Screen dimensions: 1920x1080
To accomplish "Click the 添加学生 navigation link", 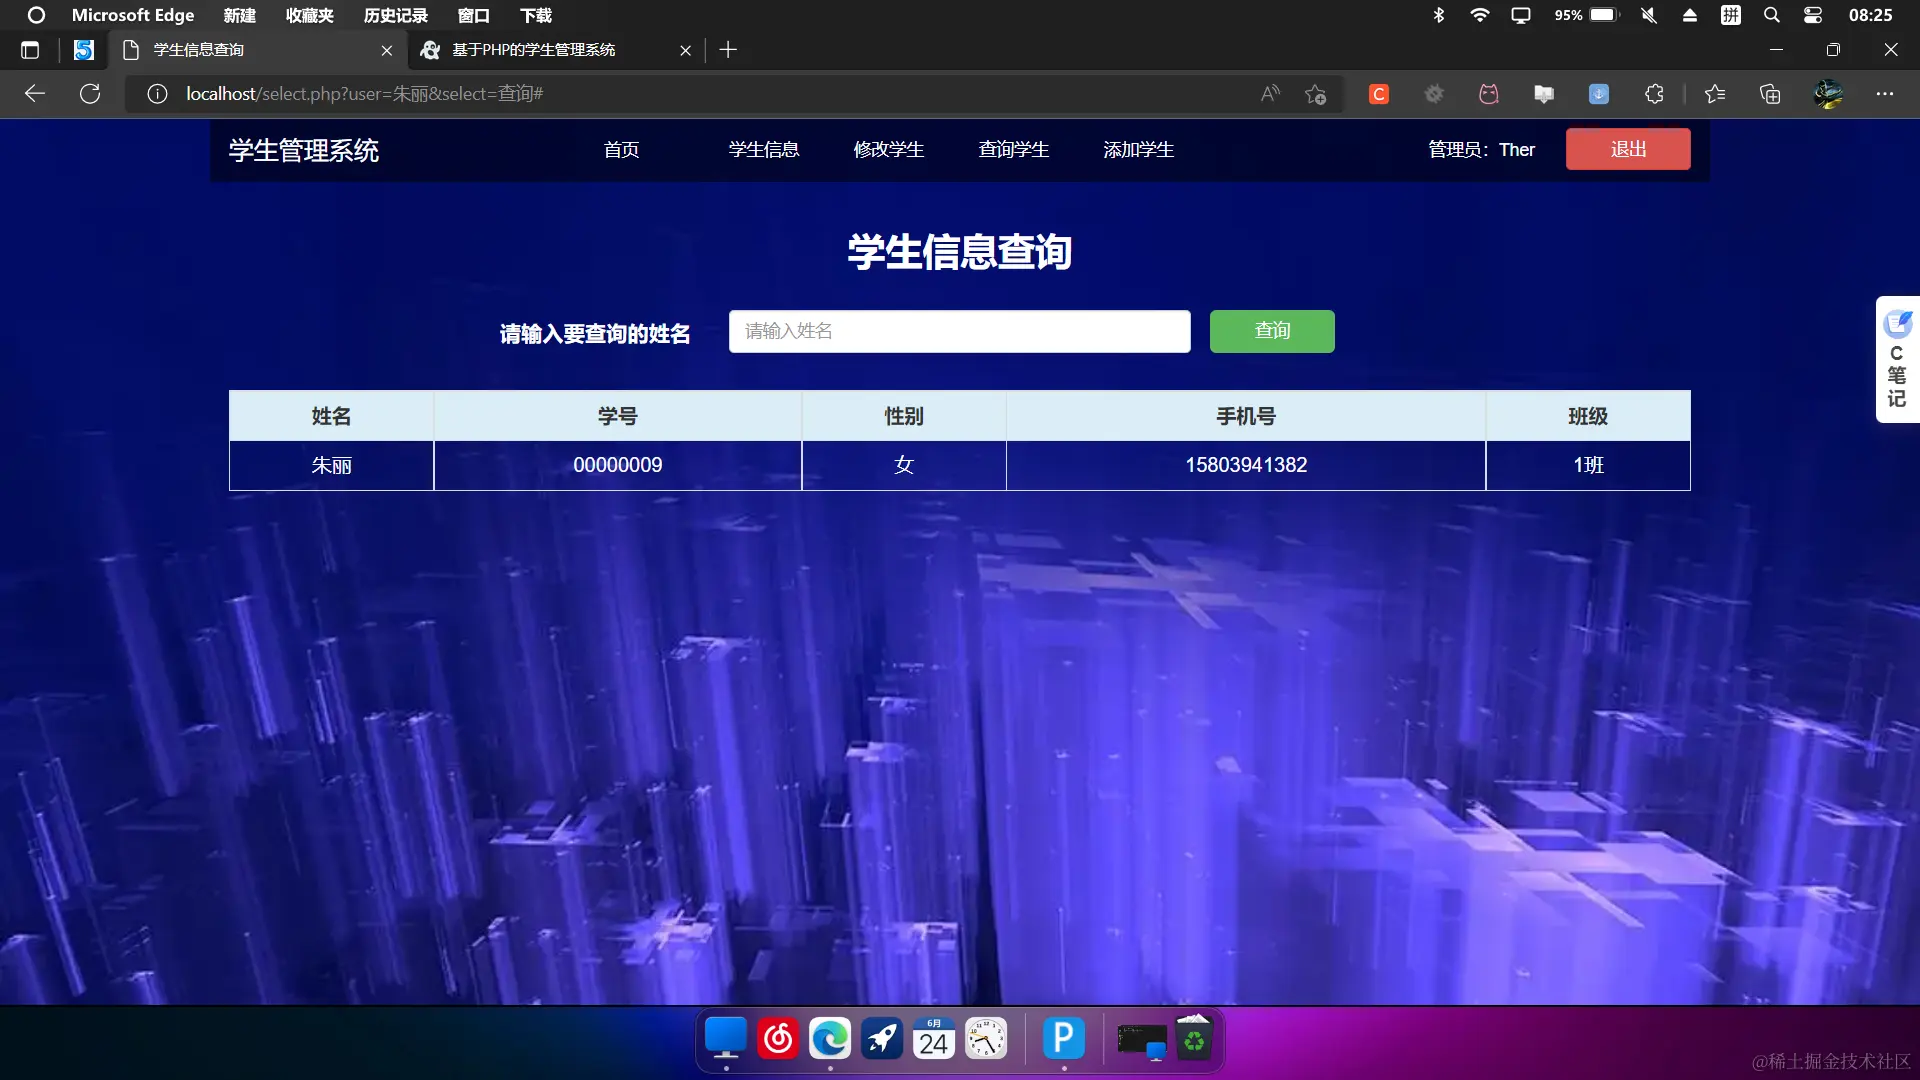I will [x=1138, y=150].
